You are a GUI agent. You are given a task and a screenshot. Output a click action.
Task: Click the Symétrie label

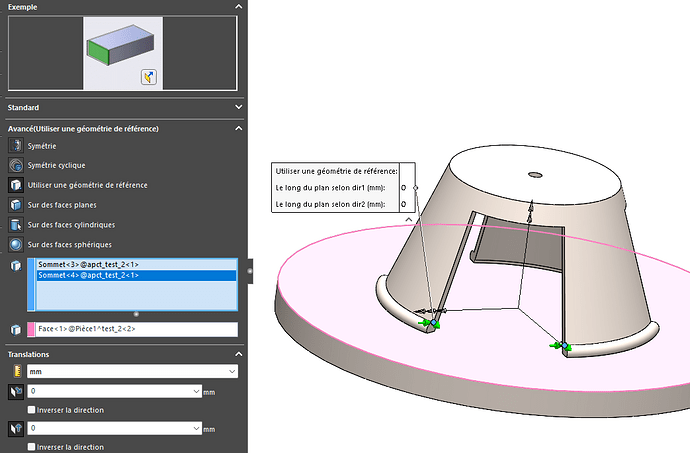pos(42,146)
